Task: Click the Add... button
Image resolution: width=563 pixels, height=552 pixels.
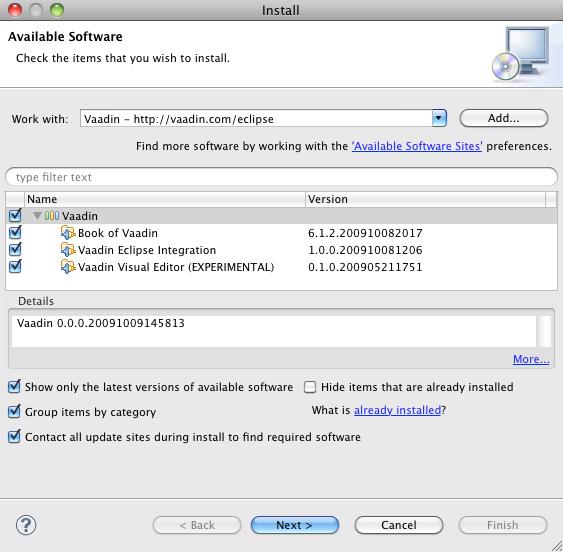Action: point(503,118)
